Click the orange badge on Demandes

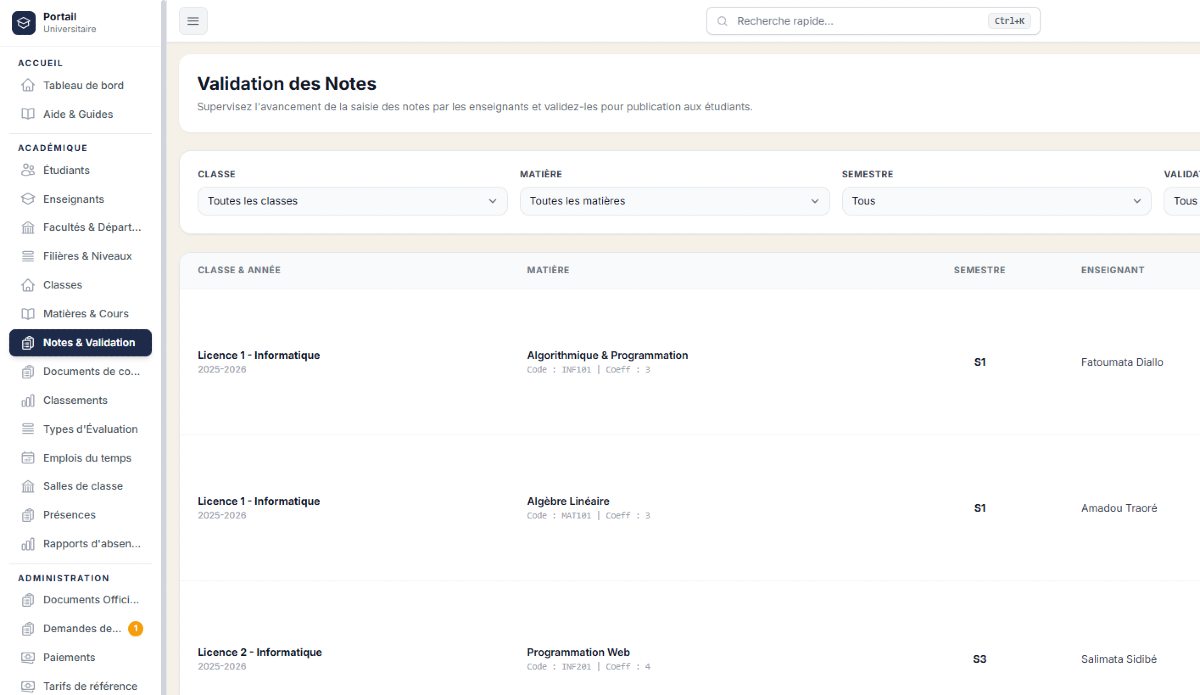tap(135, 629)
